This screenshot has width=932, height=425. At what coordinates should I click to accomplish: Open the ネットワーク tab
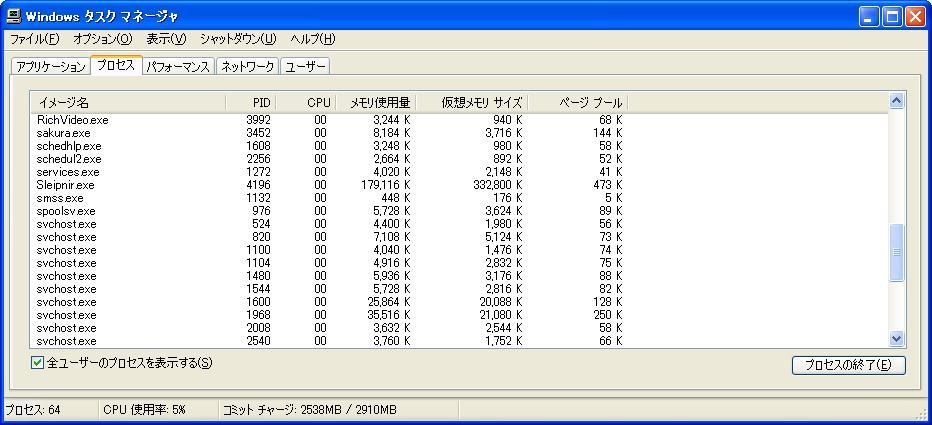(x=247, y=67)
